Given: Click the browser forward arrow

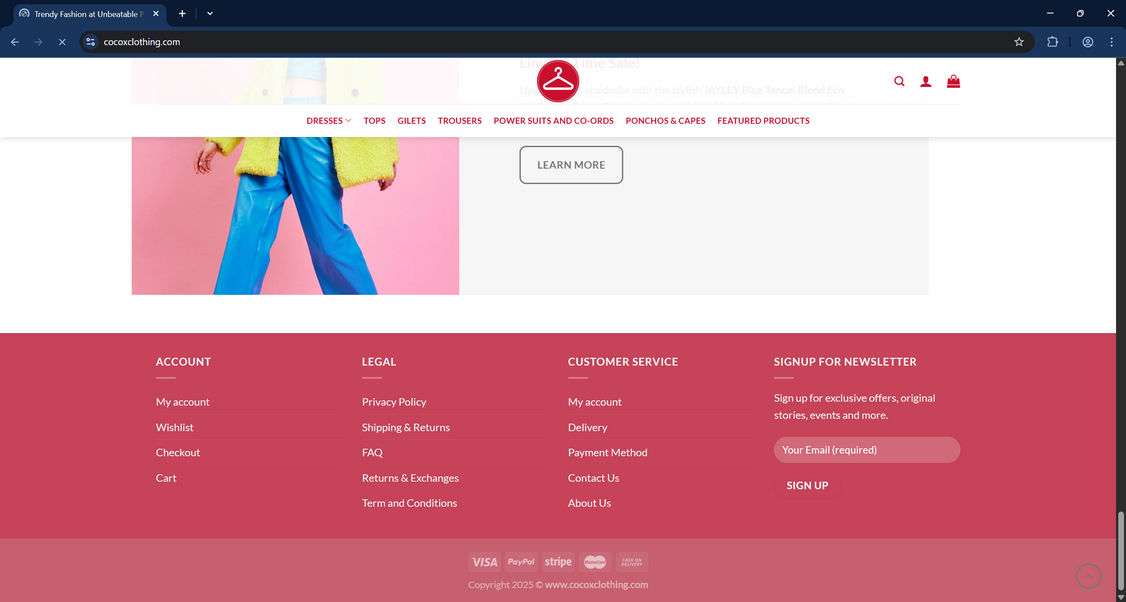Looking at the screenshot, I should (x=38, y=42).
